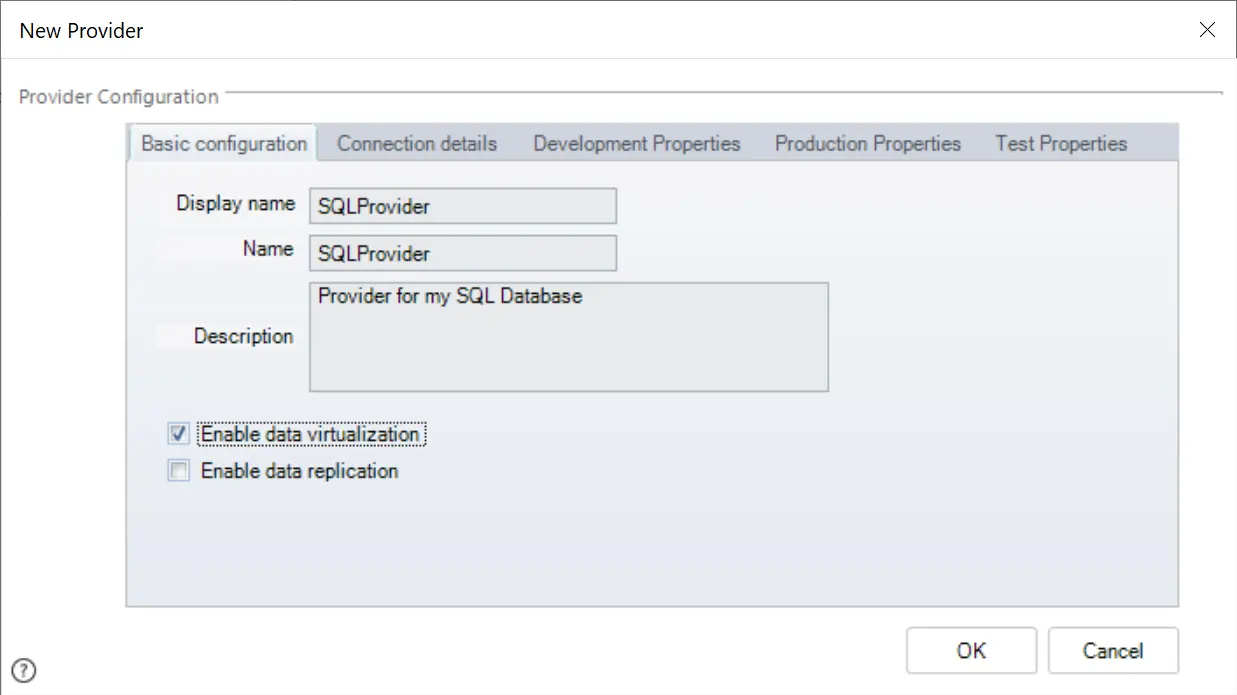Close the New Provider dialog
The image size is (1237, 695).
coord(1207,30)
